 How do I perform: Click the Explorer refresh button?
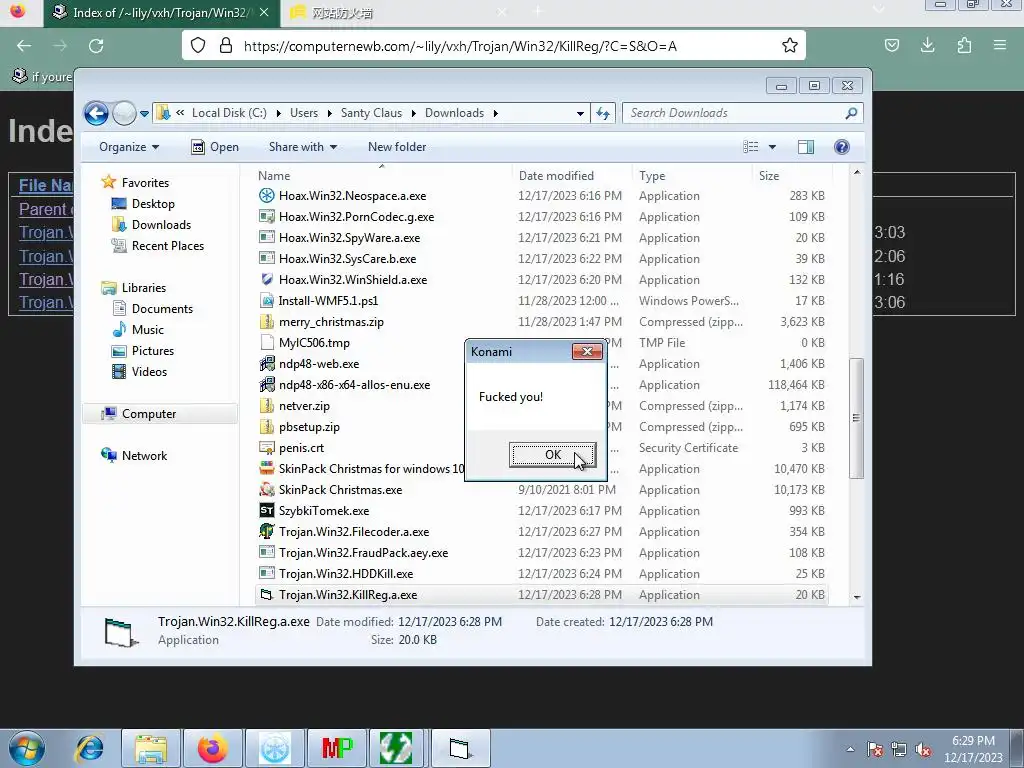pyautogui.click(x=603, y=114)
